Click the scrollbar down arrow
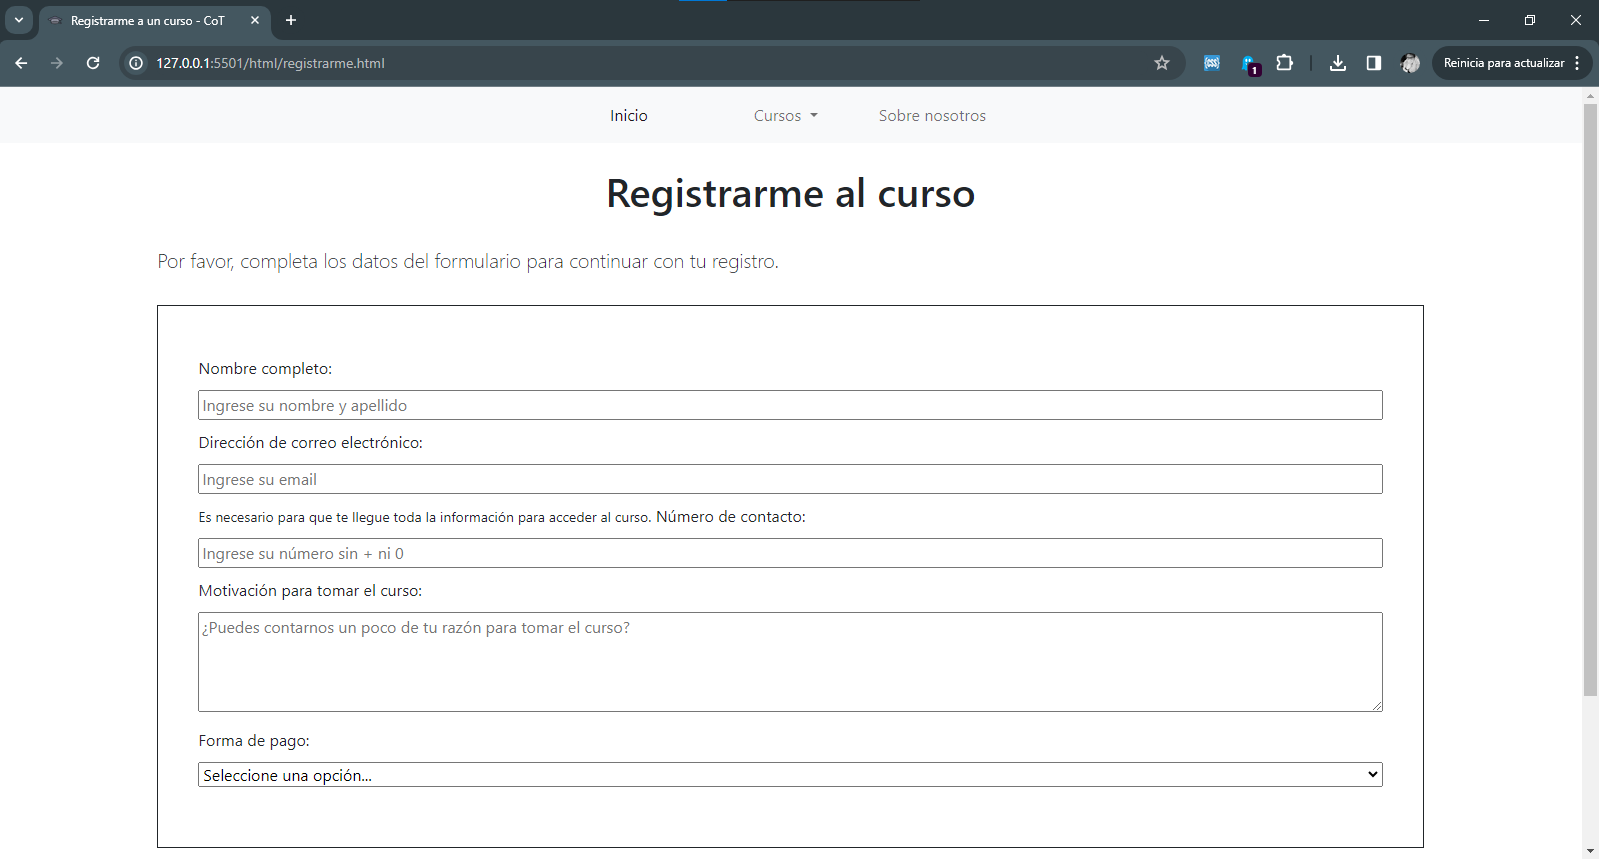 pos(1590,851)
